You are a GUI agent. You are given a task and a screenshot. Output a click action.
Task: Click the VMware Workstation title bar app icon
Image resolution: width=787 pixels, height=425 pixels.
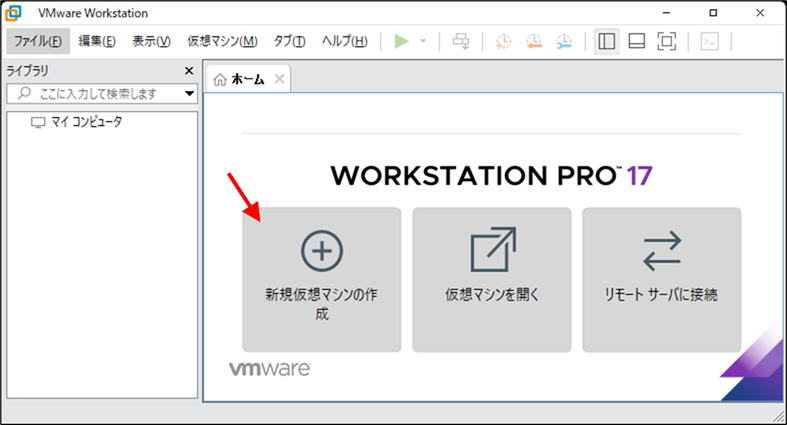tap(13, 13)
